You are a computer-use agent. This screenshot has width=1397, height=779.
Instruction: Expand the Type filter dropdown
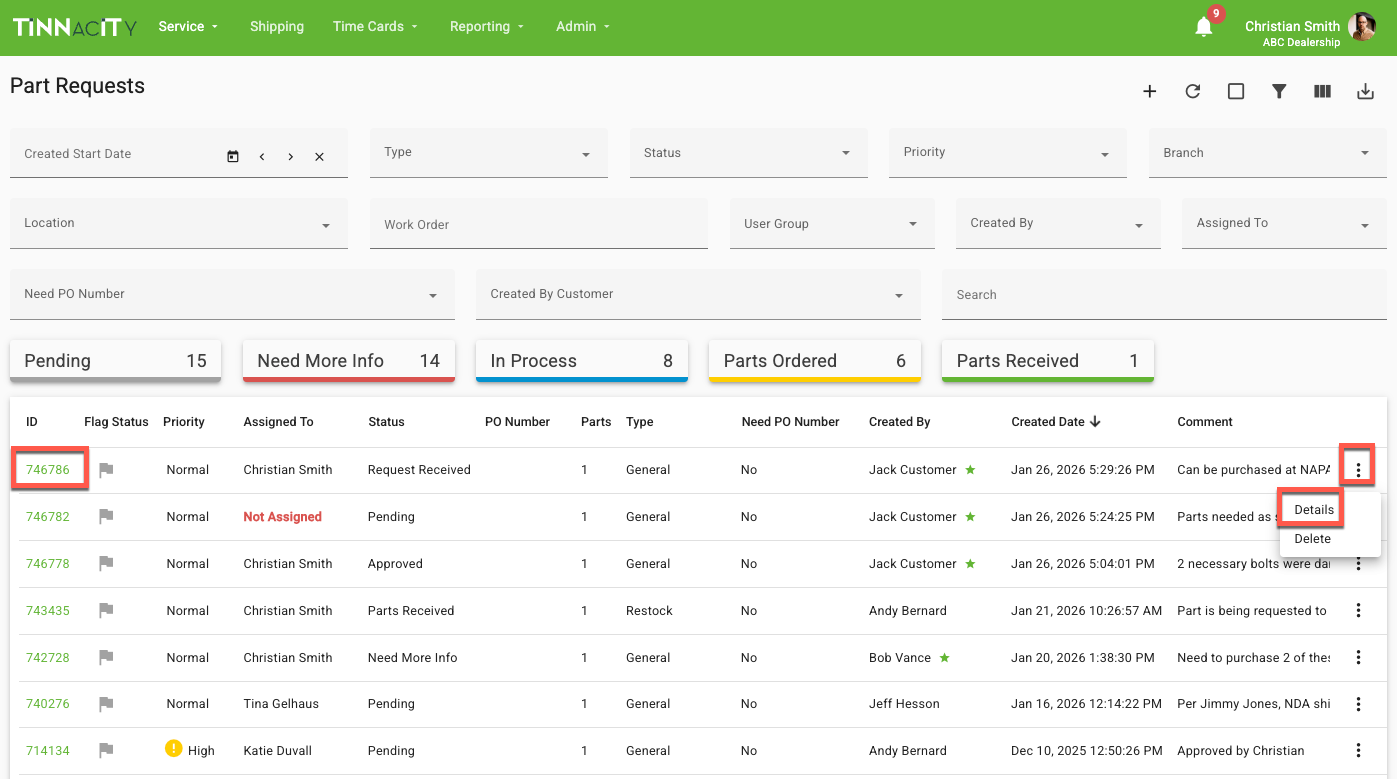click(489, 153)
